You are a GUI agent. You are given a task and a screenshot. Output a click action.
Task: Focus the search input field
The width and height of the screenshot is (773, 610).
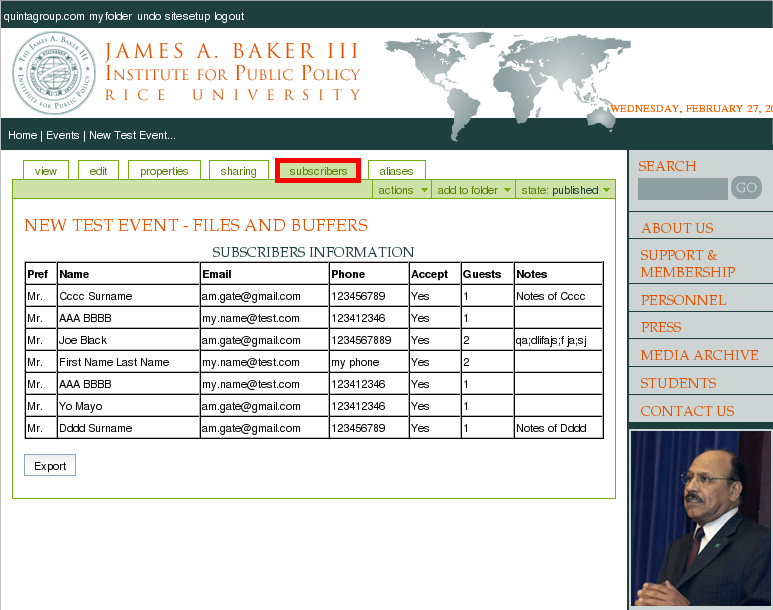pos(682,188)
